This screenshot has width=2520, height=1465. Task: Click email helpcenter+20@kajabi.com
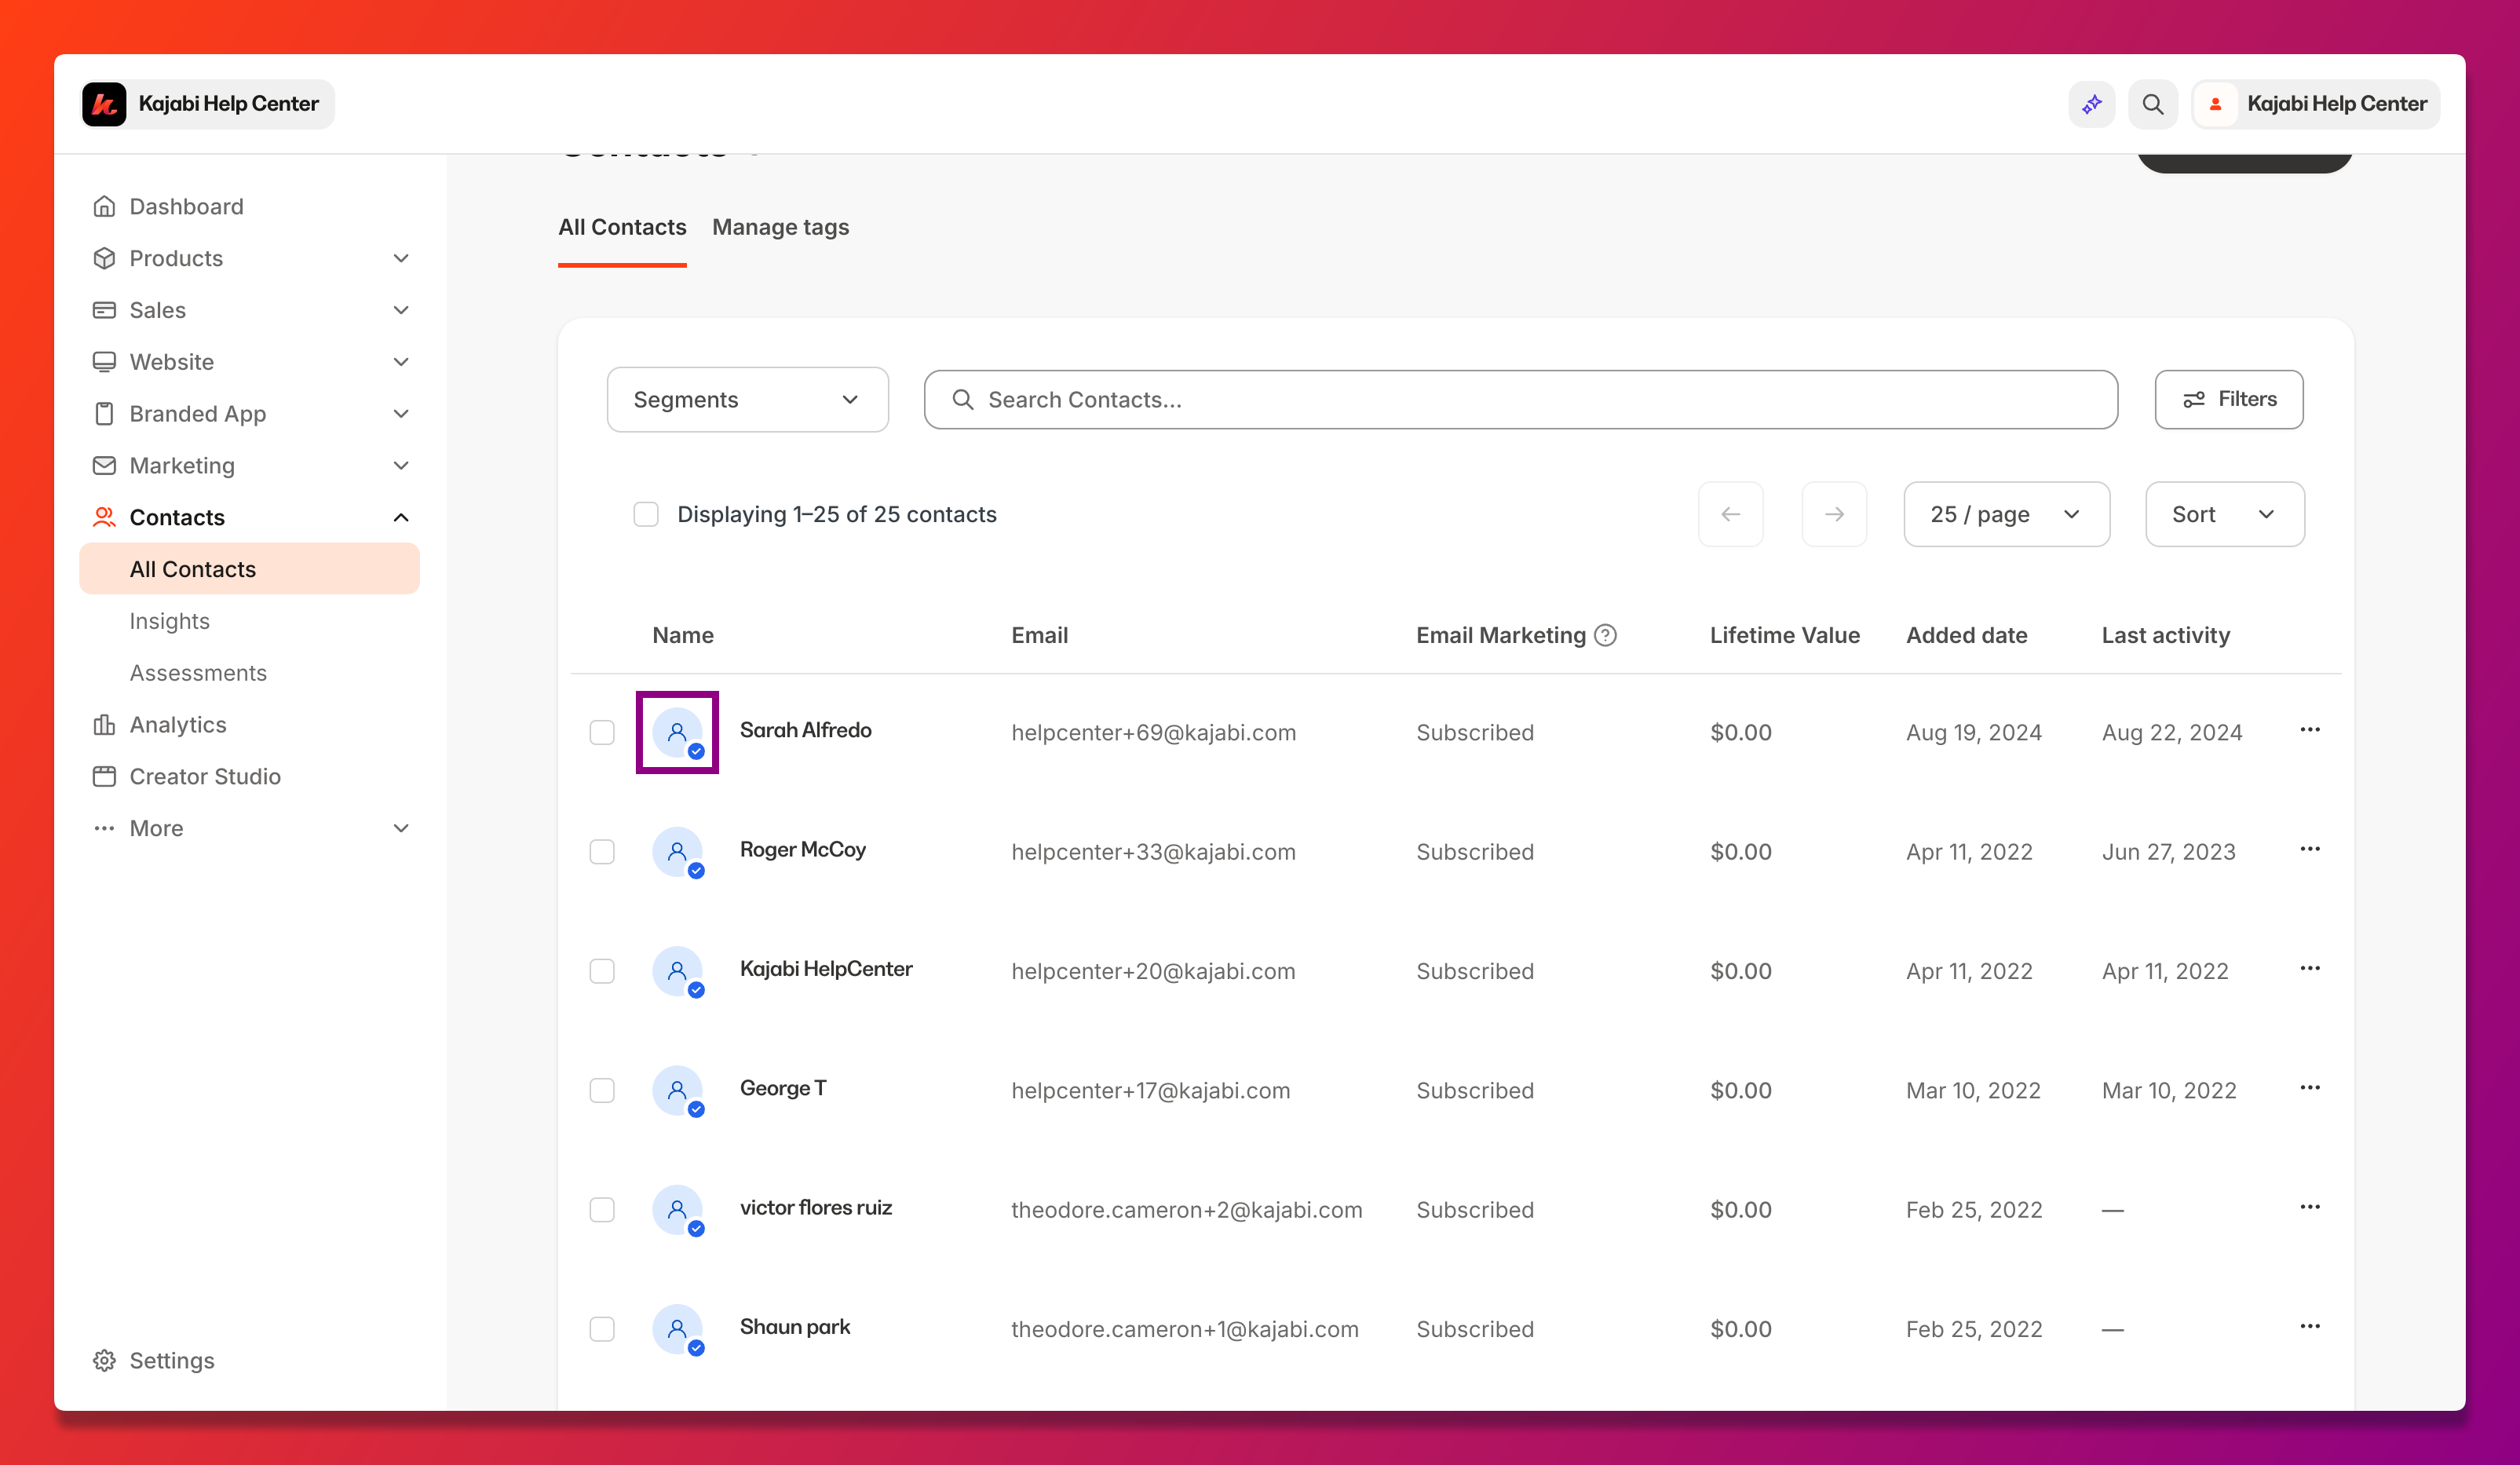(1153, 972)
